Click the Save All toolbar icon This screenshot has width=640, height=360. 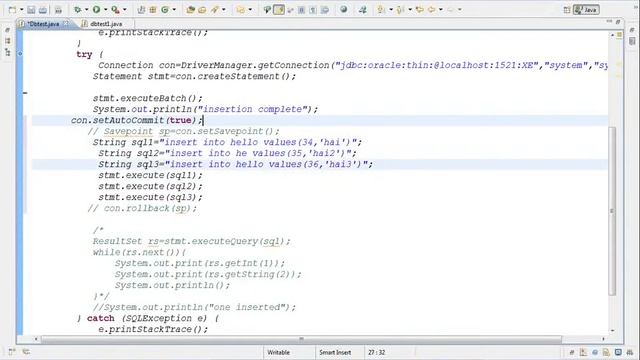coord(43,10)
